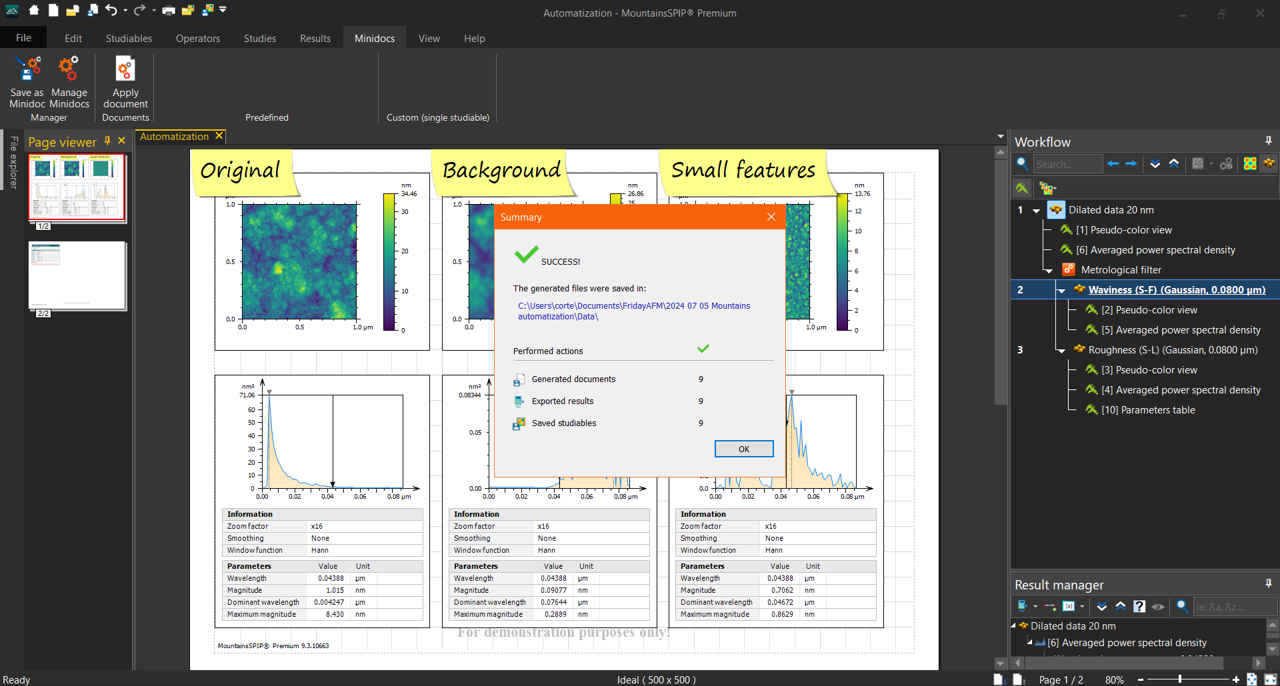Open the File menu

tap(23, 38)
